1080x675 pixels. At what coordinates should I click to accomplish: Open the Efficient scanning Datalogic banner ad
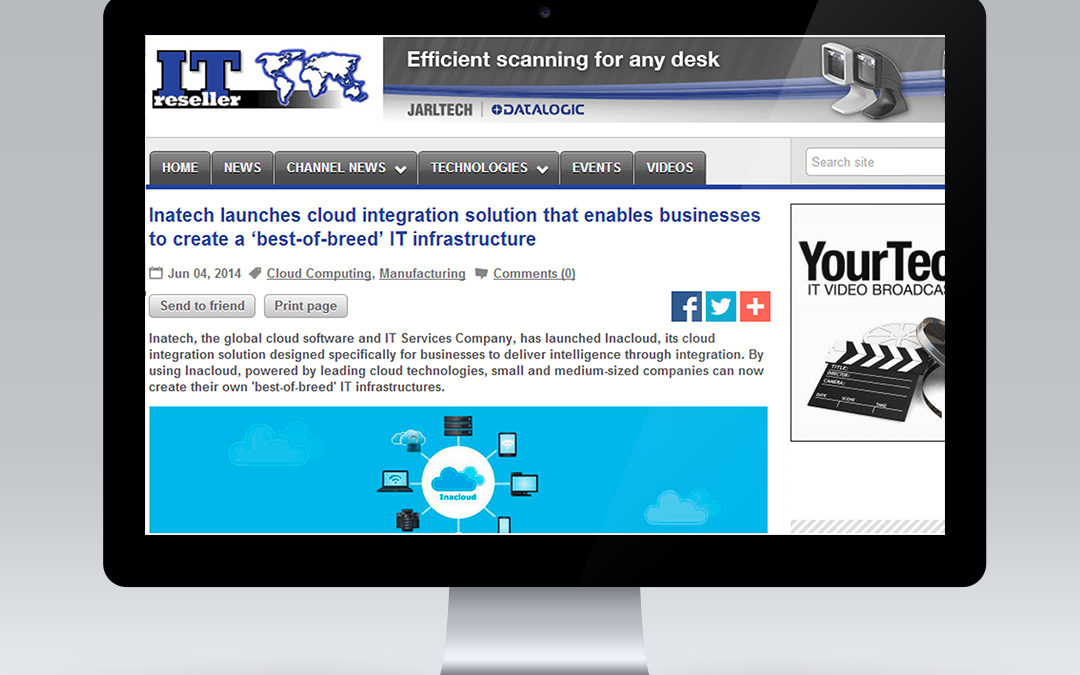664,79
